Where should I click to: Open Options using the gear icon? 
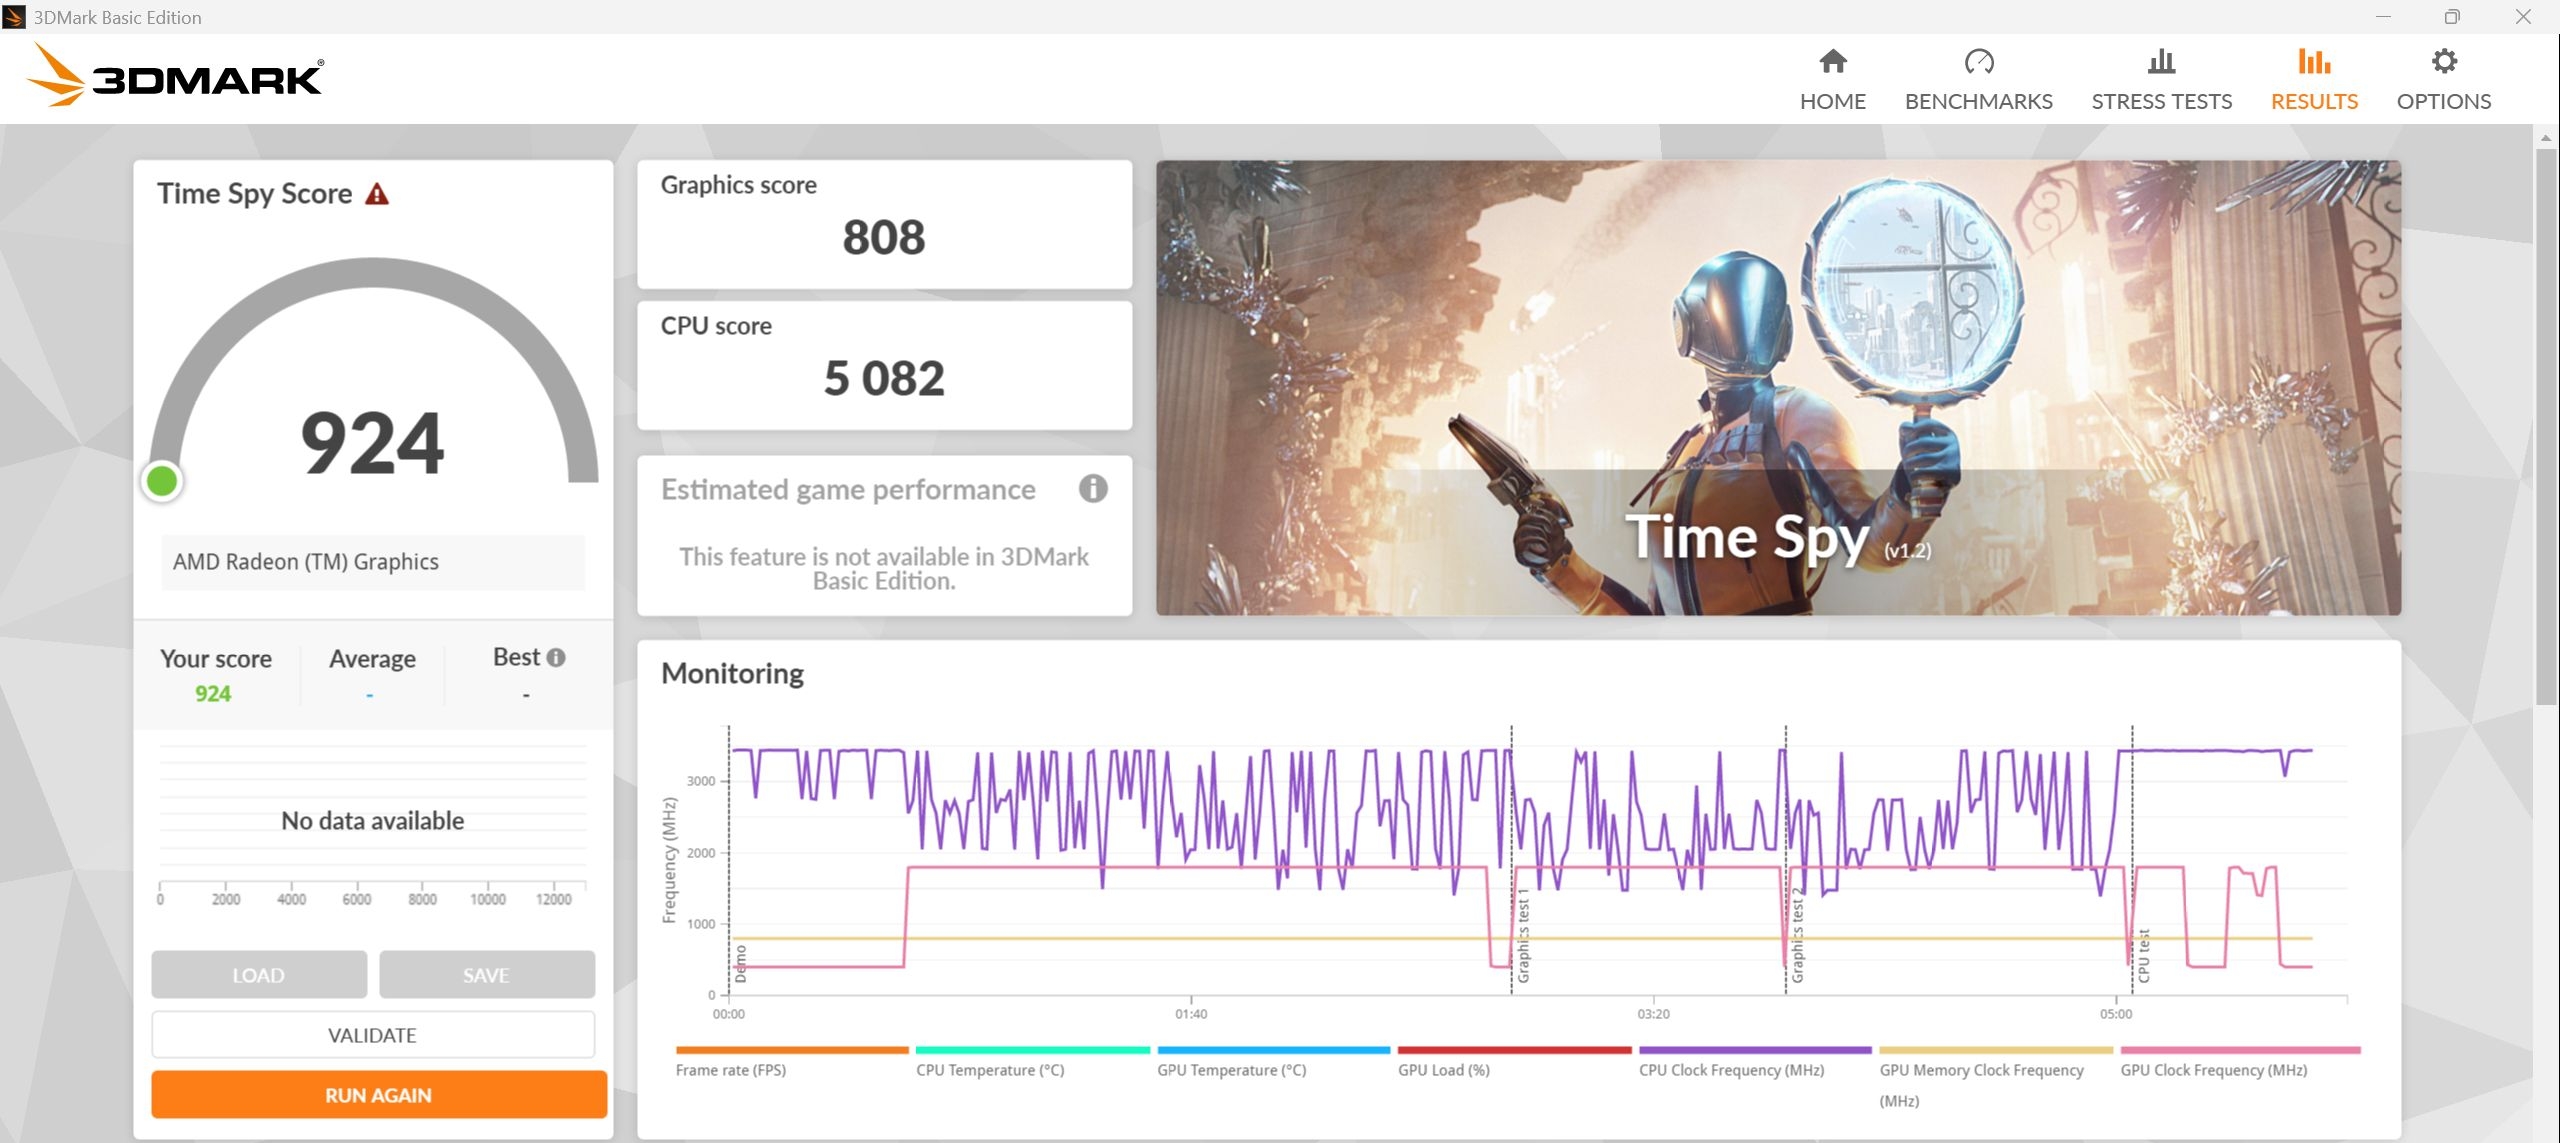click(2443, 62)
